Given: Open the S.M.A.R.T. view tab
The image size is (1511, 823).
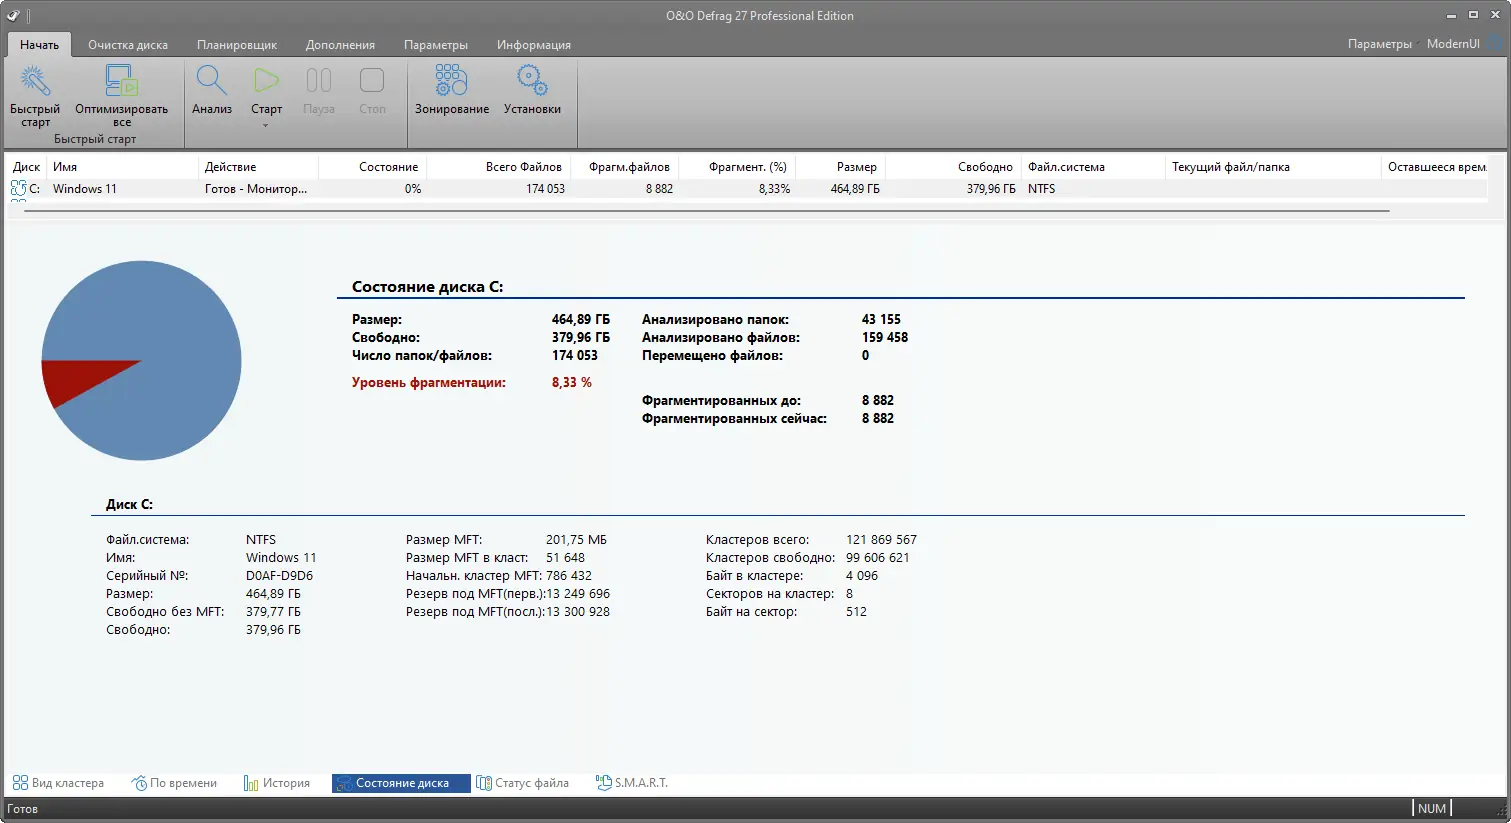Looking at the screenshot, I should (x=632, y=783).
